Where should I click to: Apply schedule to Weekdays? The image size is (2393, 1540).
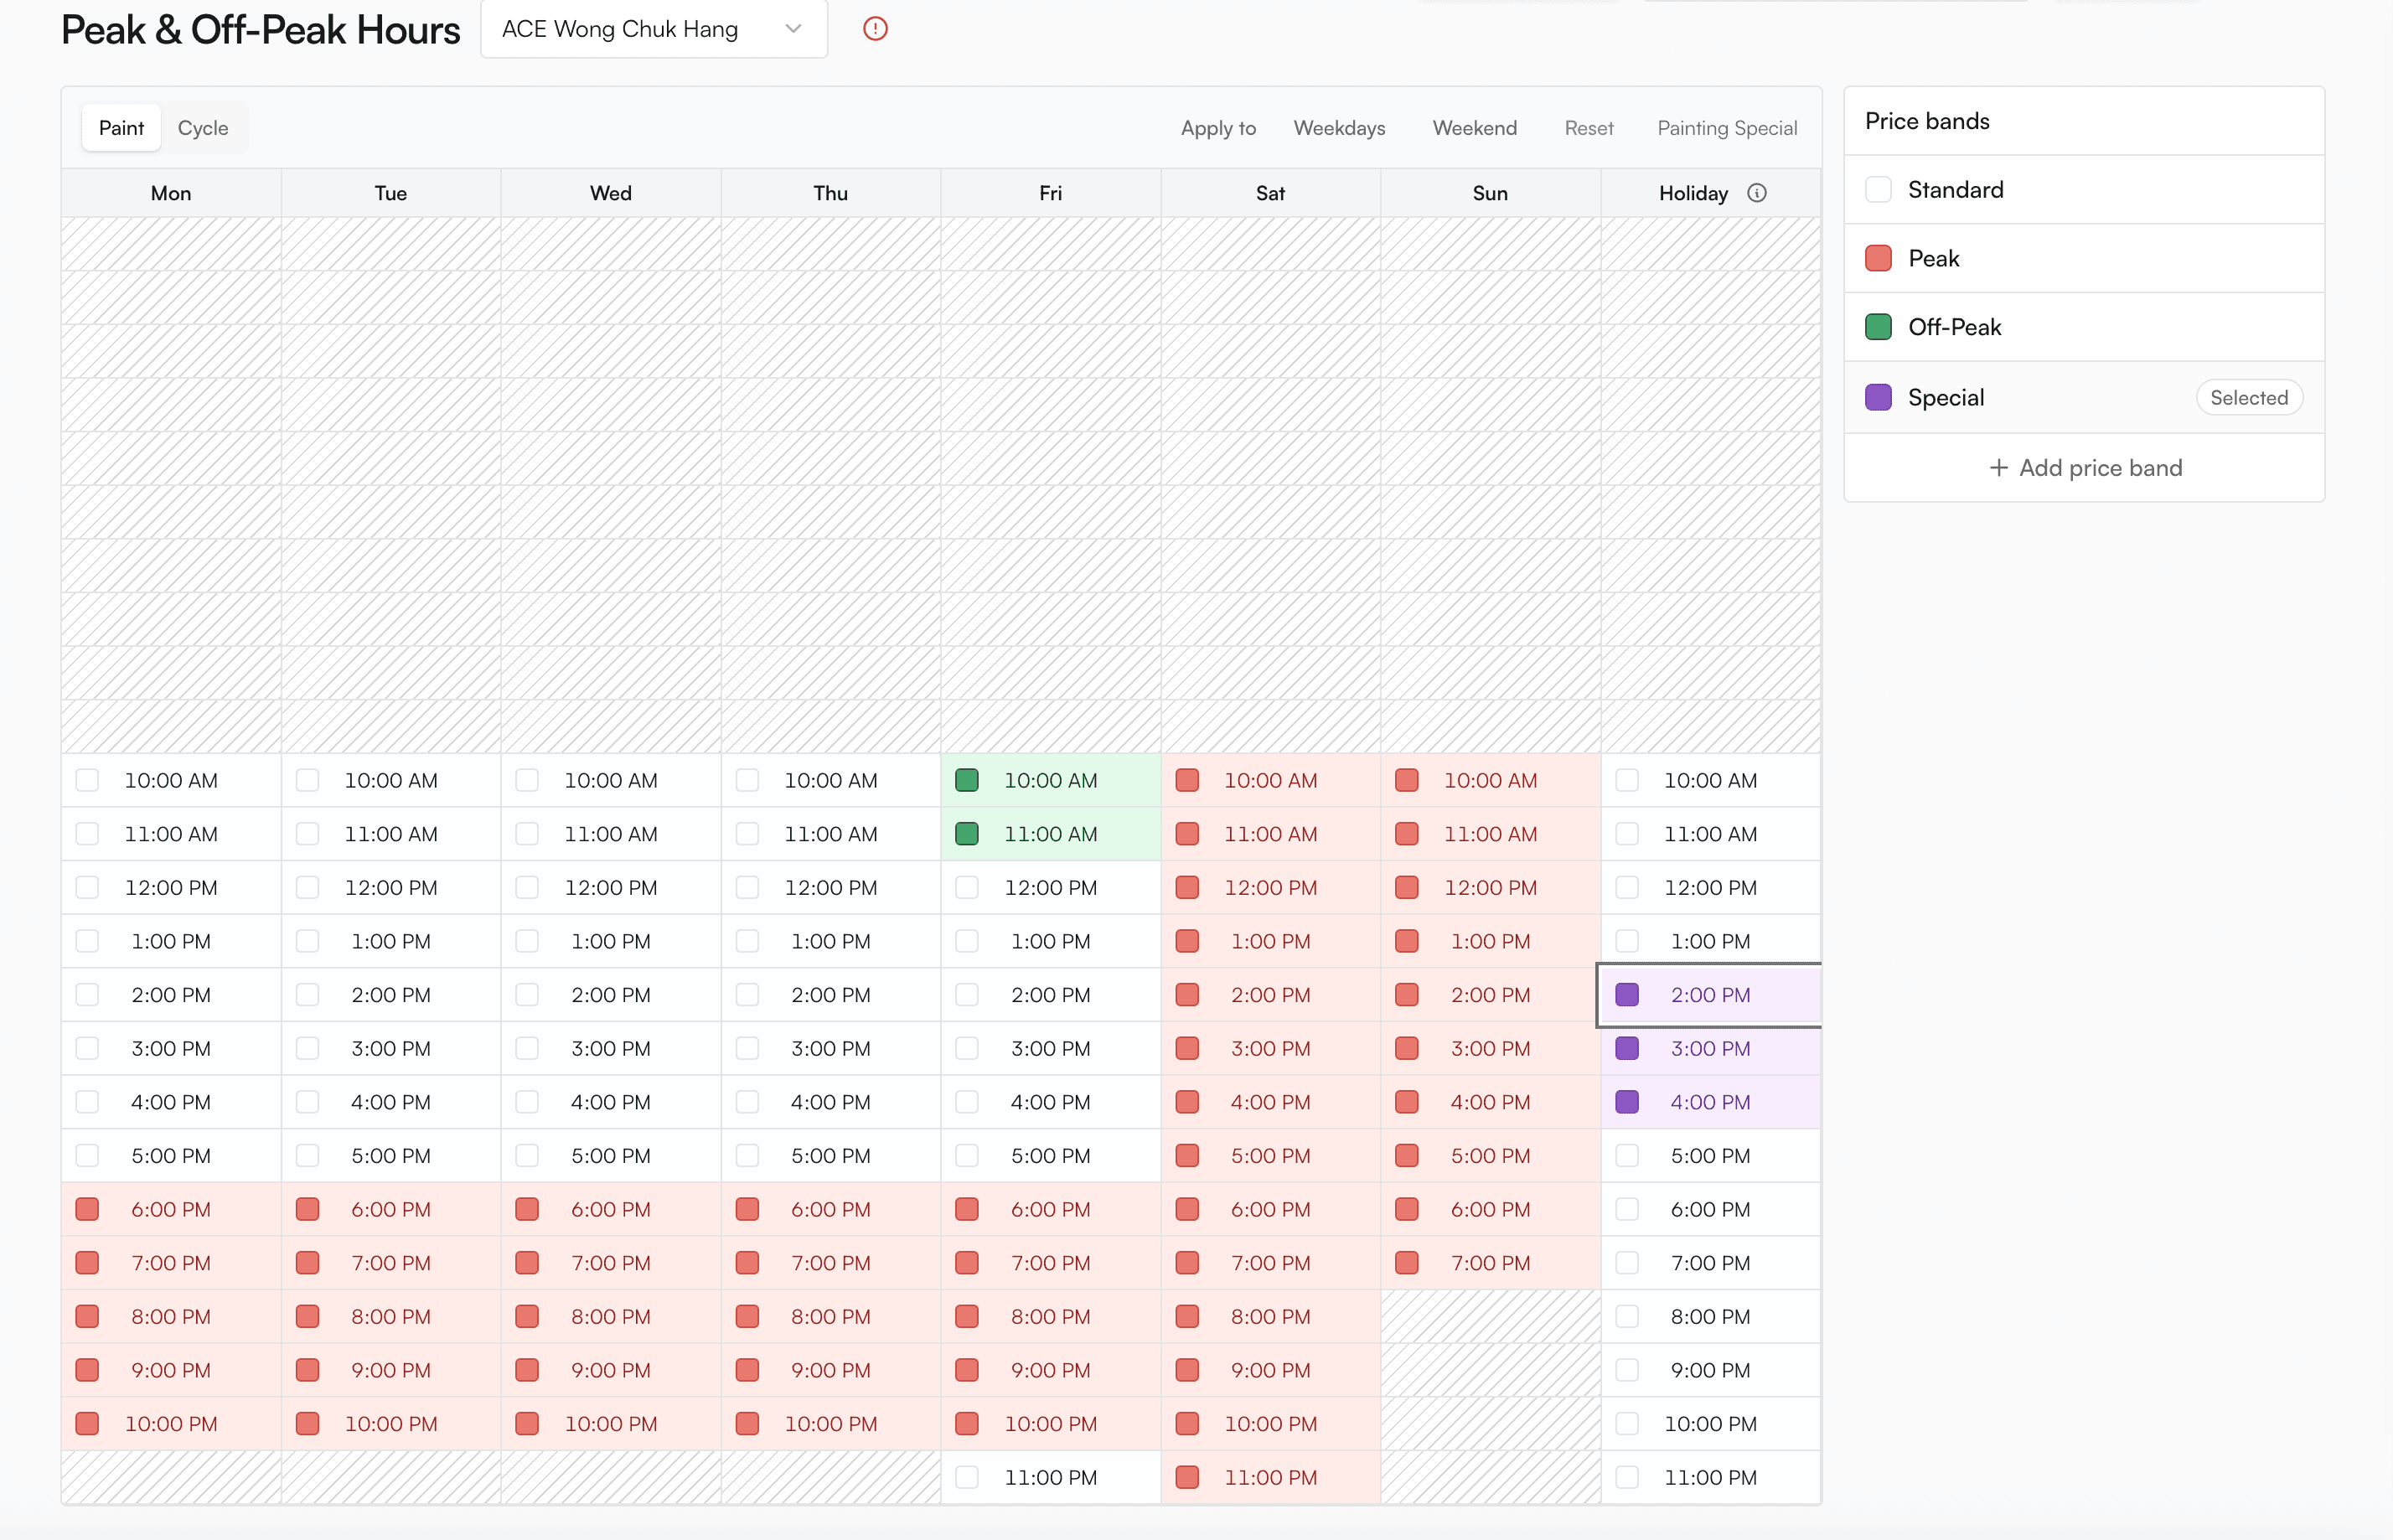(x=1339, y=128)
